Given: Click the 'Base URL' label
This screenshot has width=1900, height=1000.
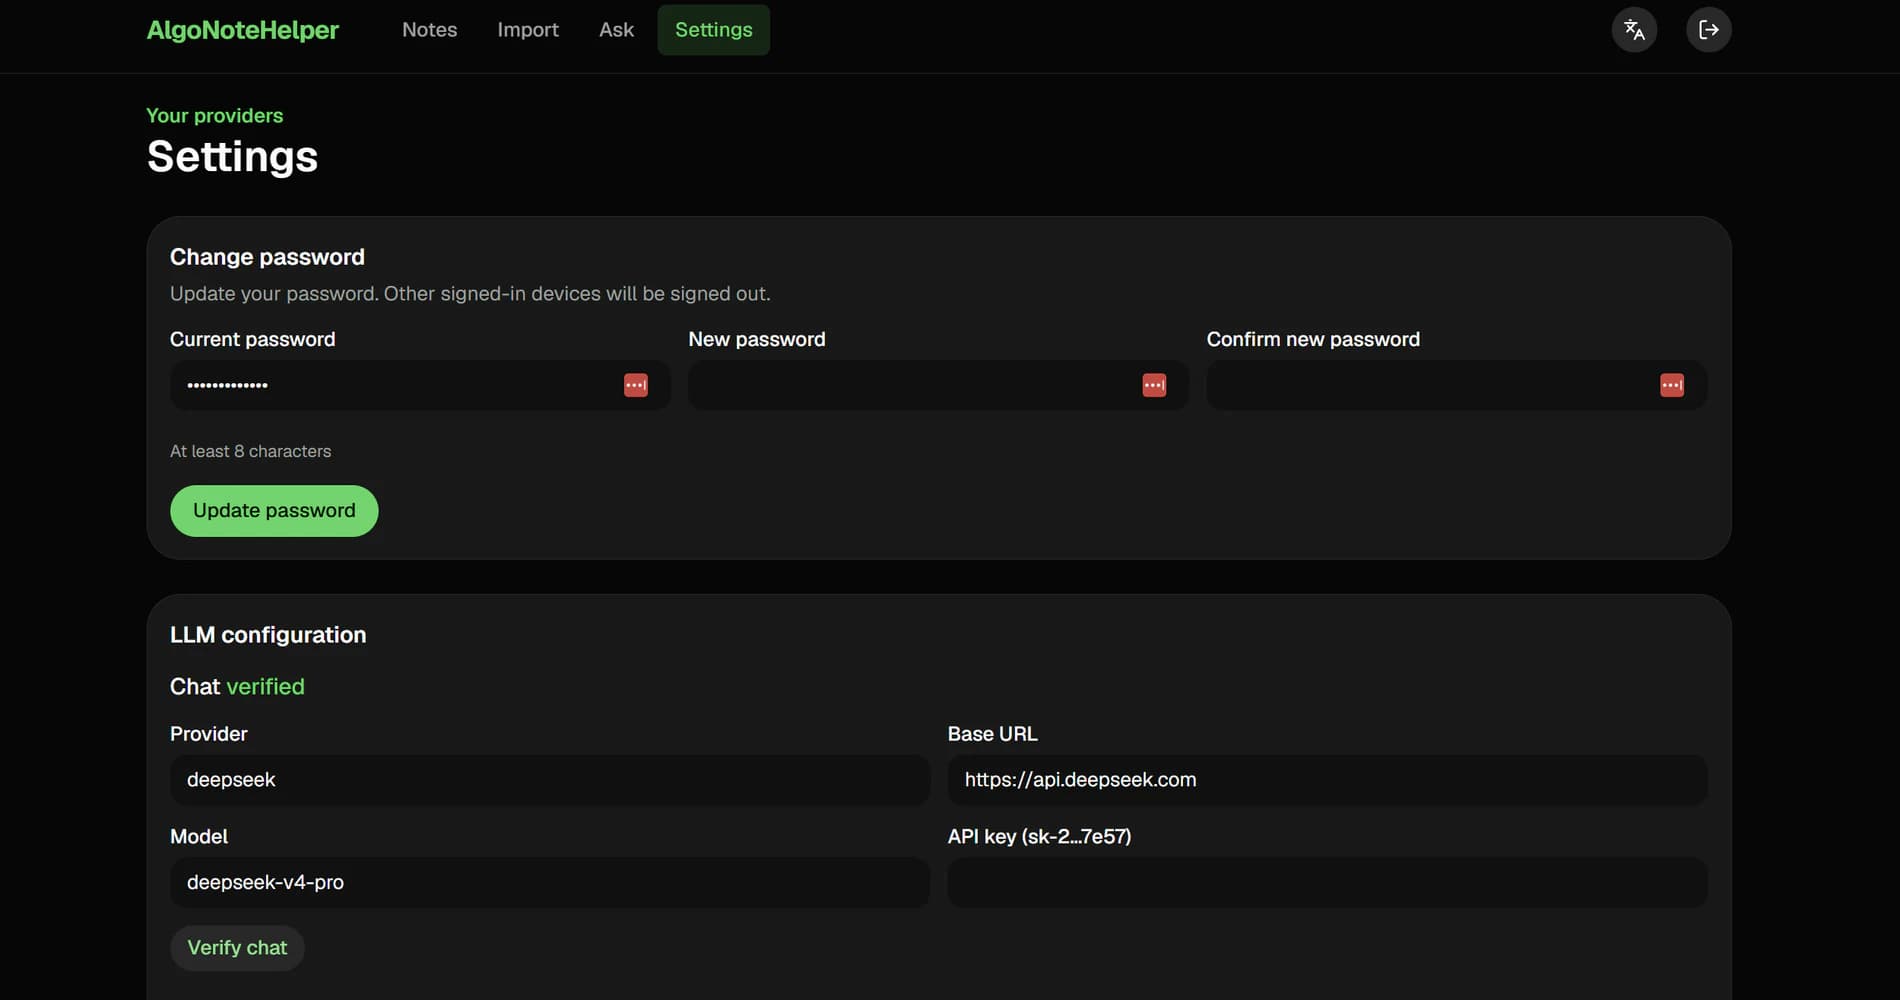Looking at the screenshot, I should tap(993, 734).
